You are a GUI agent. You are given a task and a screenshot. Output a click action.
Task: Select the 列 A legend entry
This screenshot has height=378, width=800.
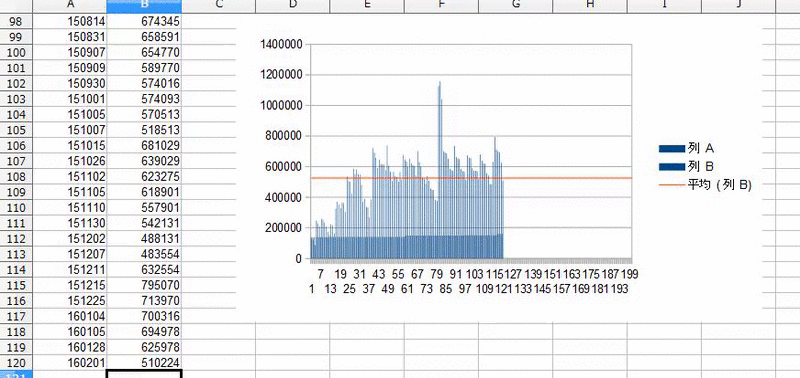point(686,148)
